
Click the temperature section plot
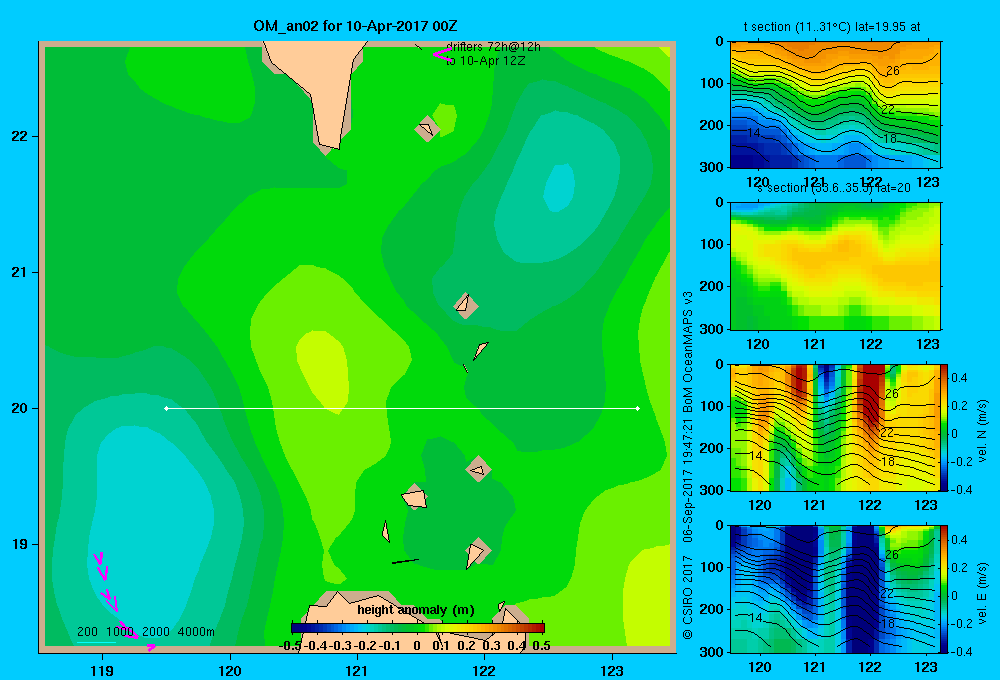[x=835, y=105]
